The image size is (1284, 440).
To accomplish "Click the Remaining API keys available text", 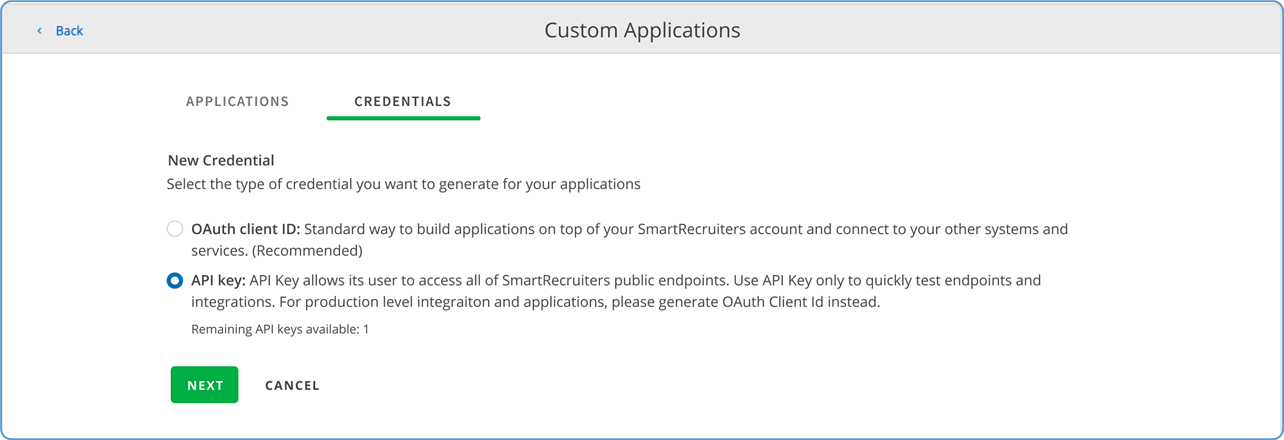I will [x=280, y=329].
